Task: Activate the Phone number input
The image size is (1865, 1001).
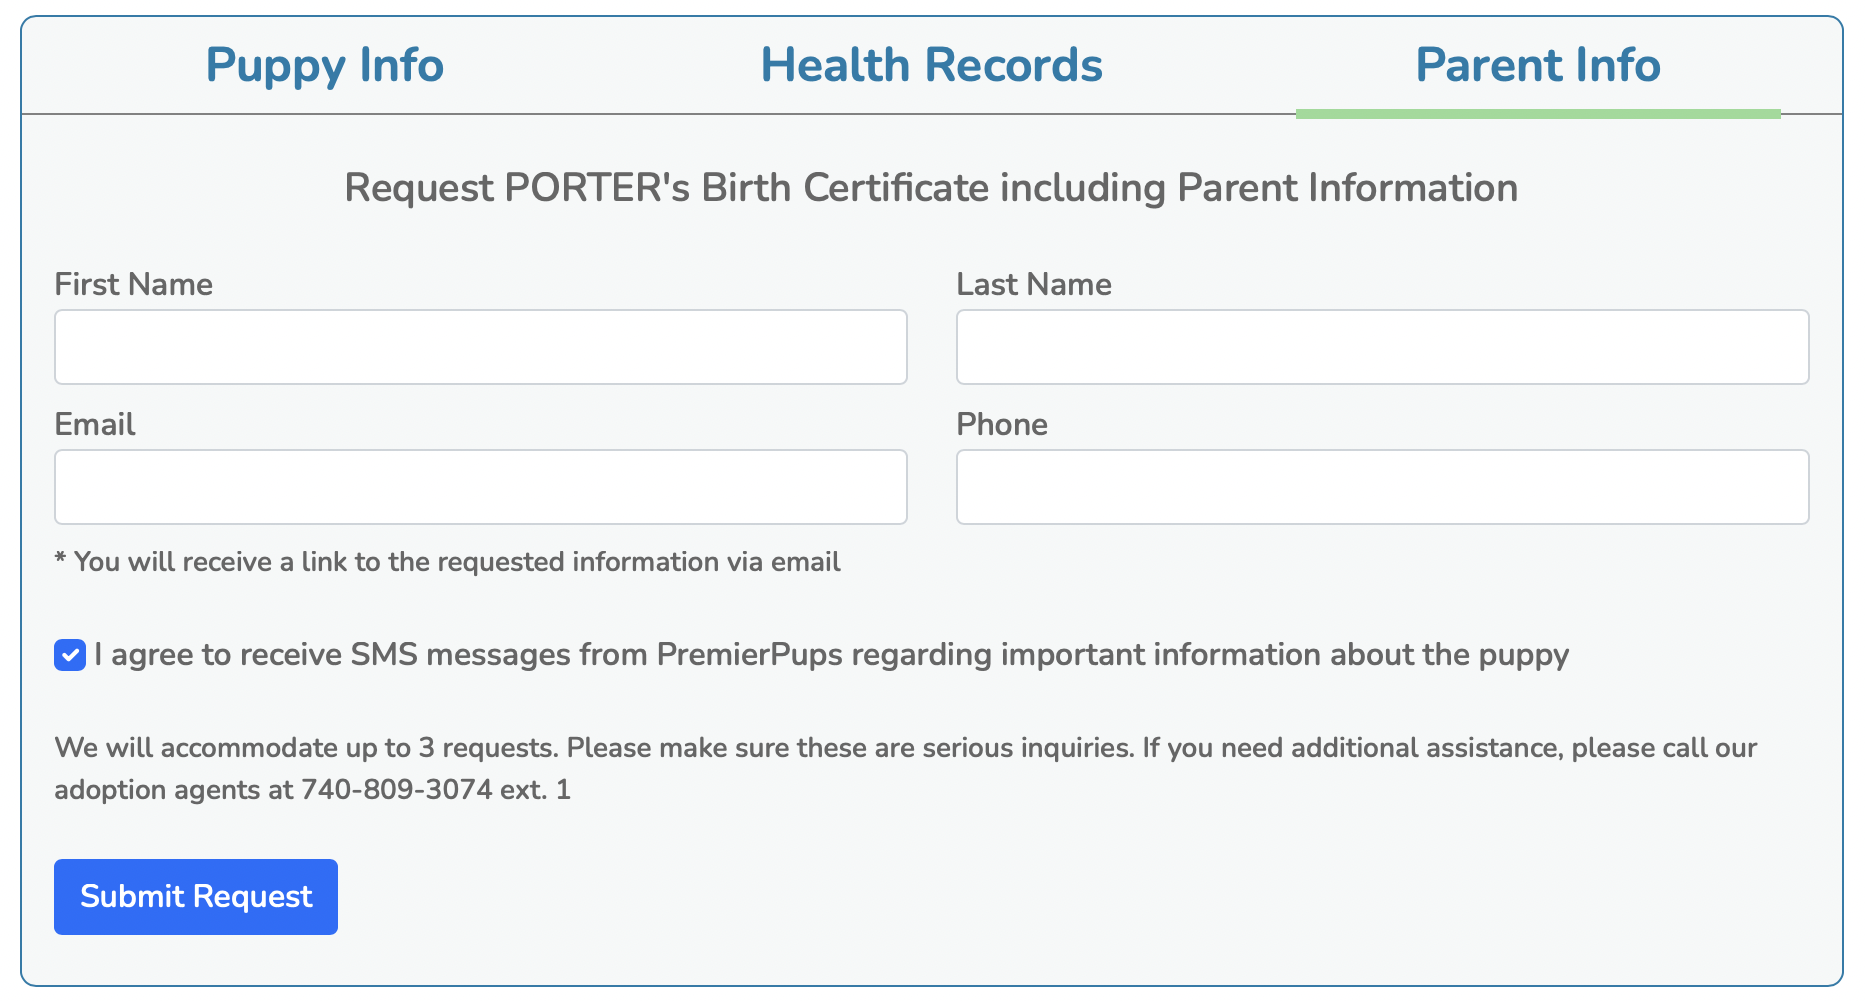Action: (x=1383, y=487)
